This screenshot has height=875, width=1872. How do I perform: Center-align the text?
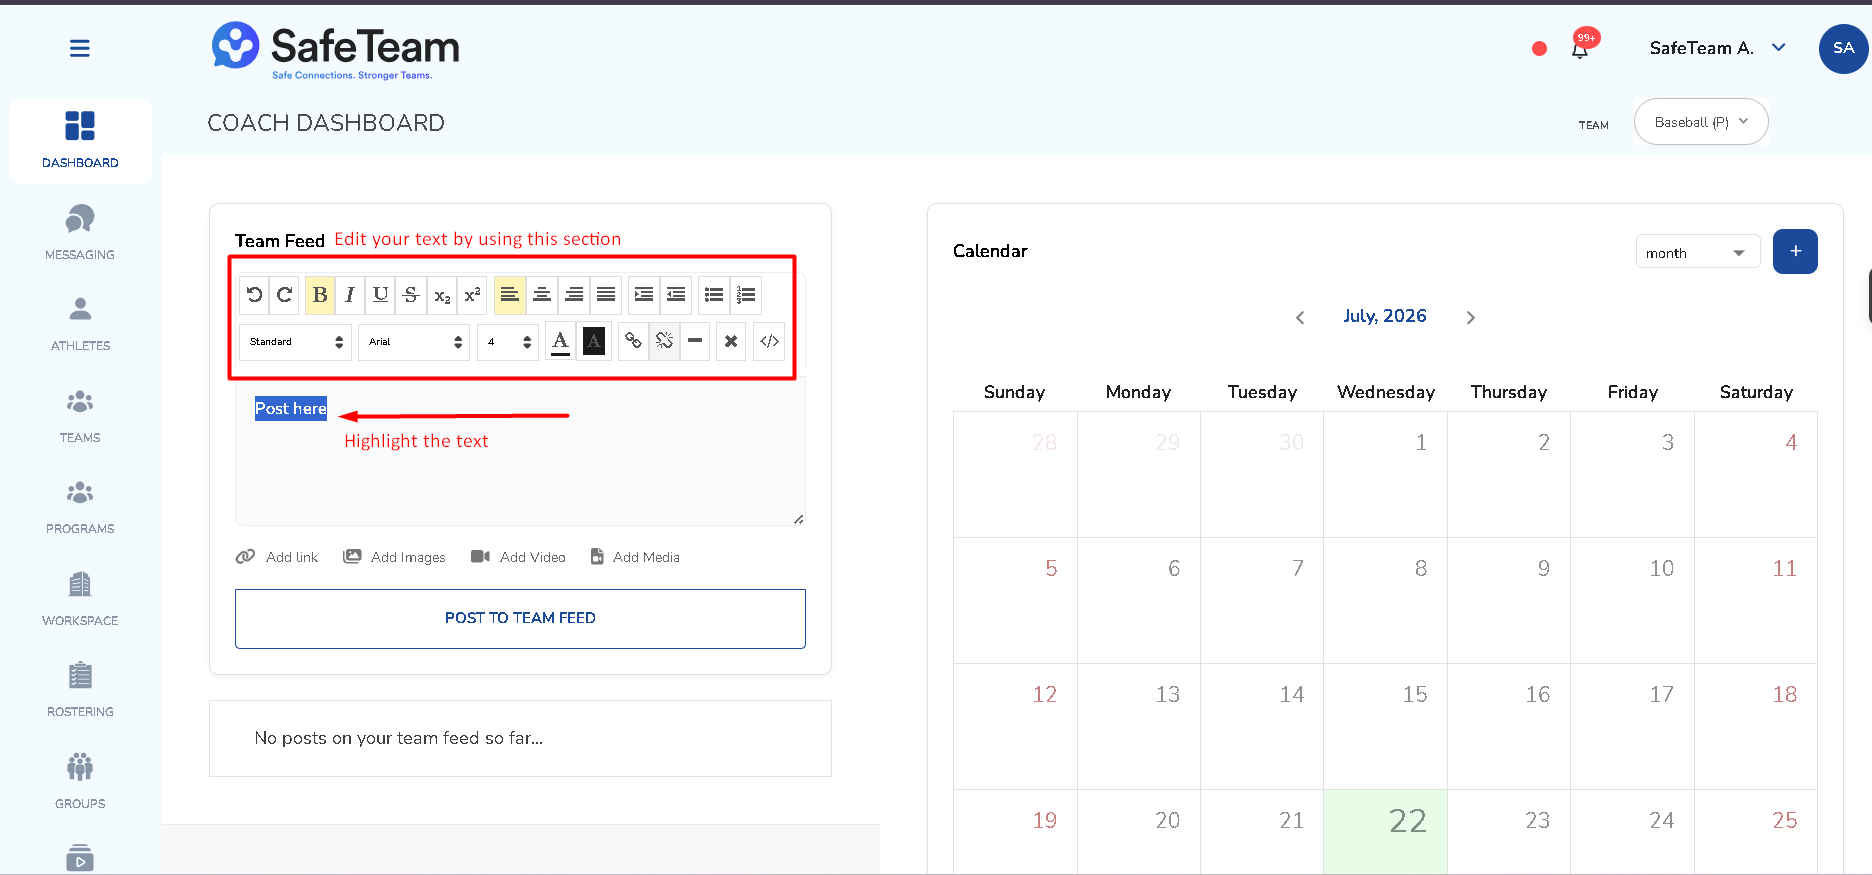(542, 294)
